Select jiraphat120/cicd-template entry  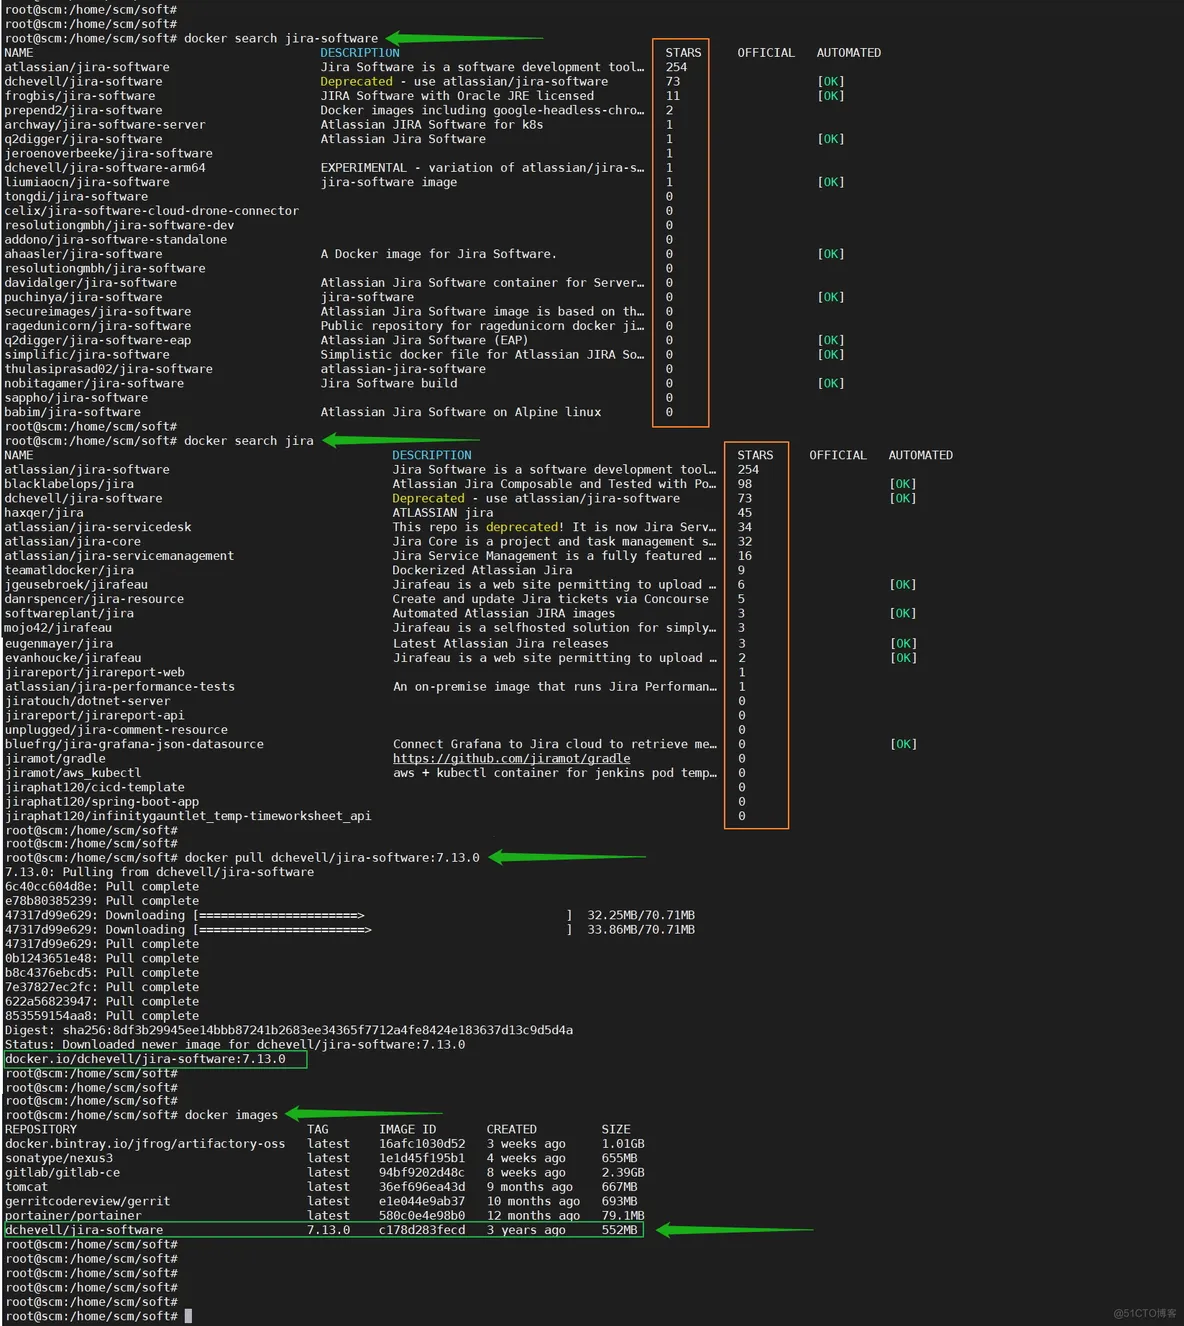[x=94, y=788]
